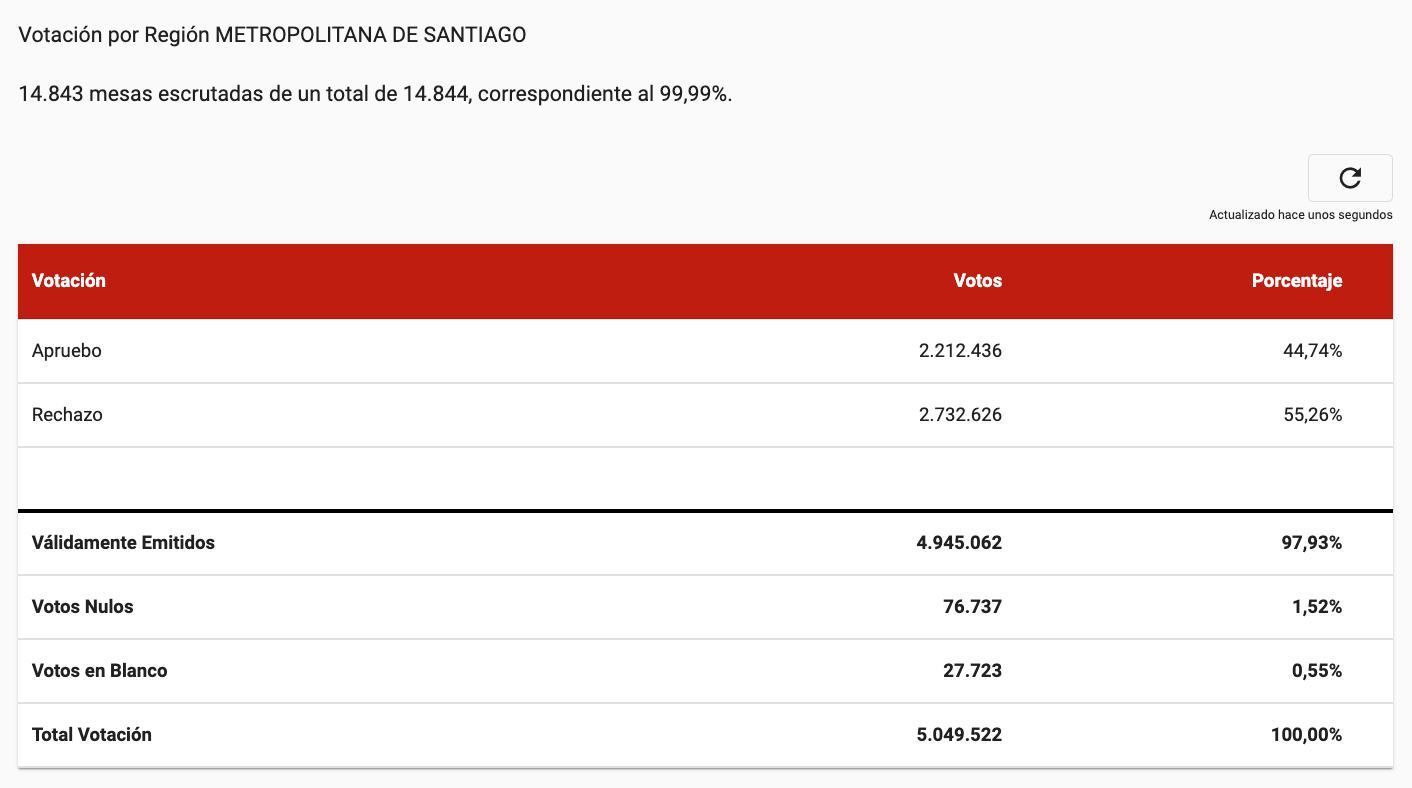Click the Votos en Blanco row label

pyautogui.click(x=100, y=670)
